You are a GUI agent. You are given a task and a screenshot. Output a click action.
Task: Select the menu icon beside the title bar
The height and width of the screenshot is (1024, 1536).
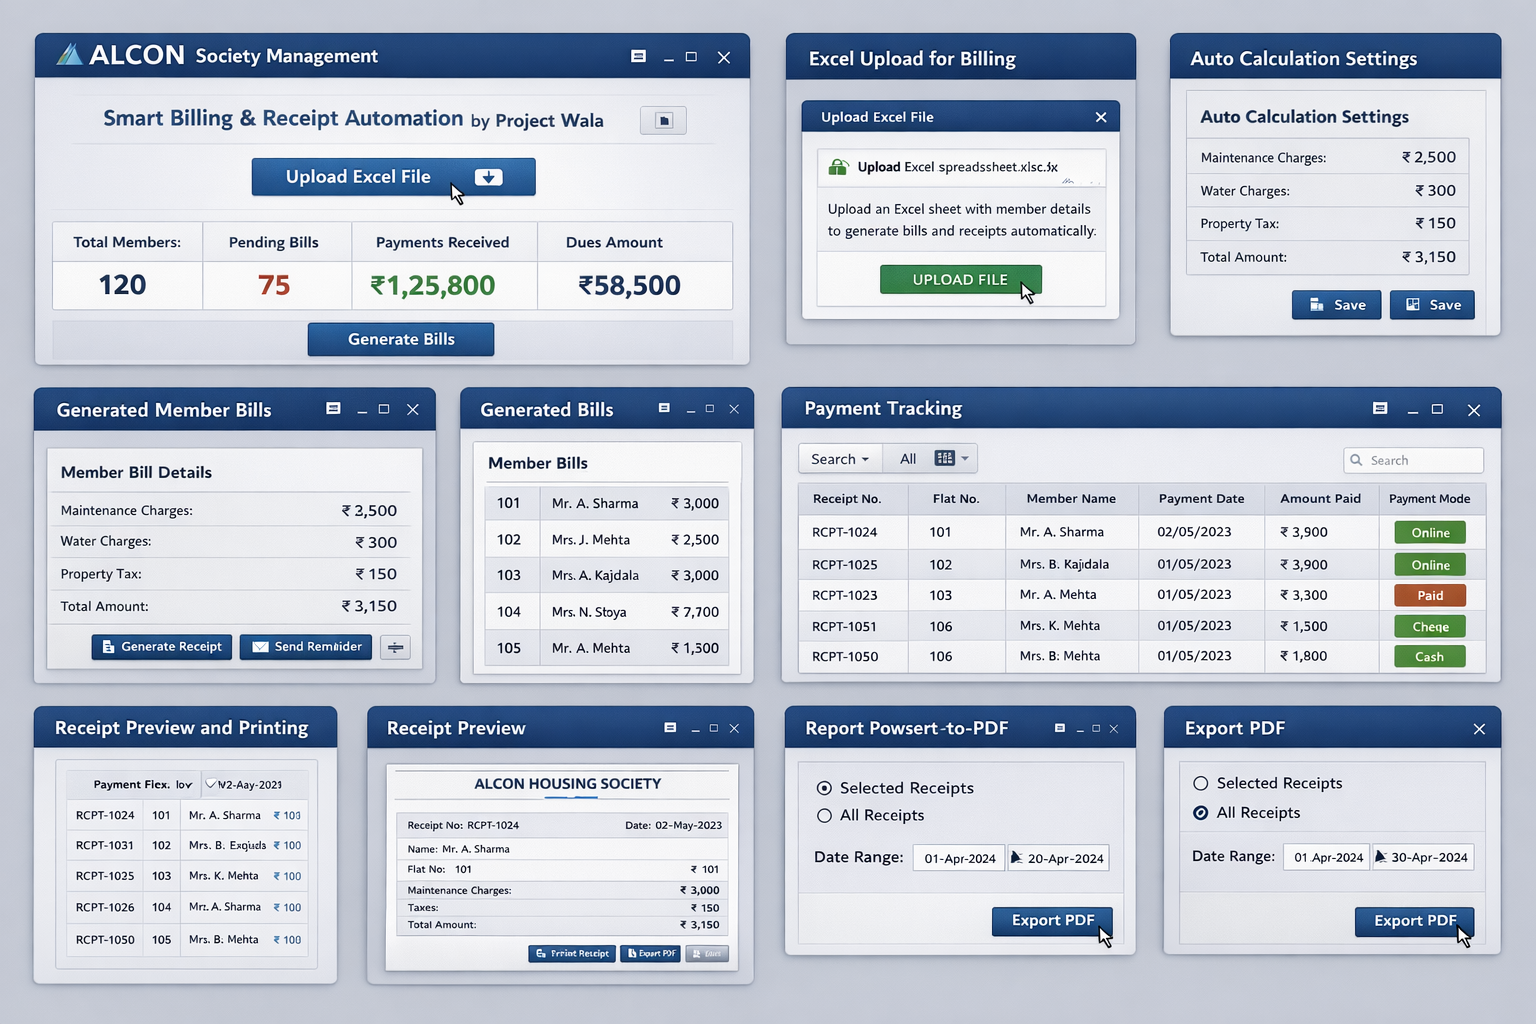(x=638, y=57)
